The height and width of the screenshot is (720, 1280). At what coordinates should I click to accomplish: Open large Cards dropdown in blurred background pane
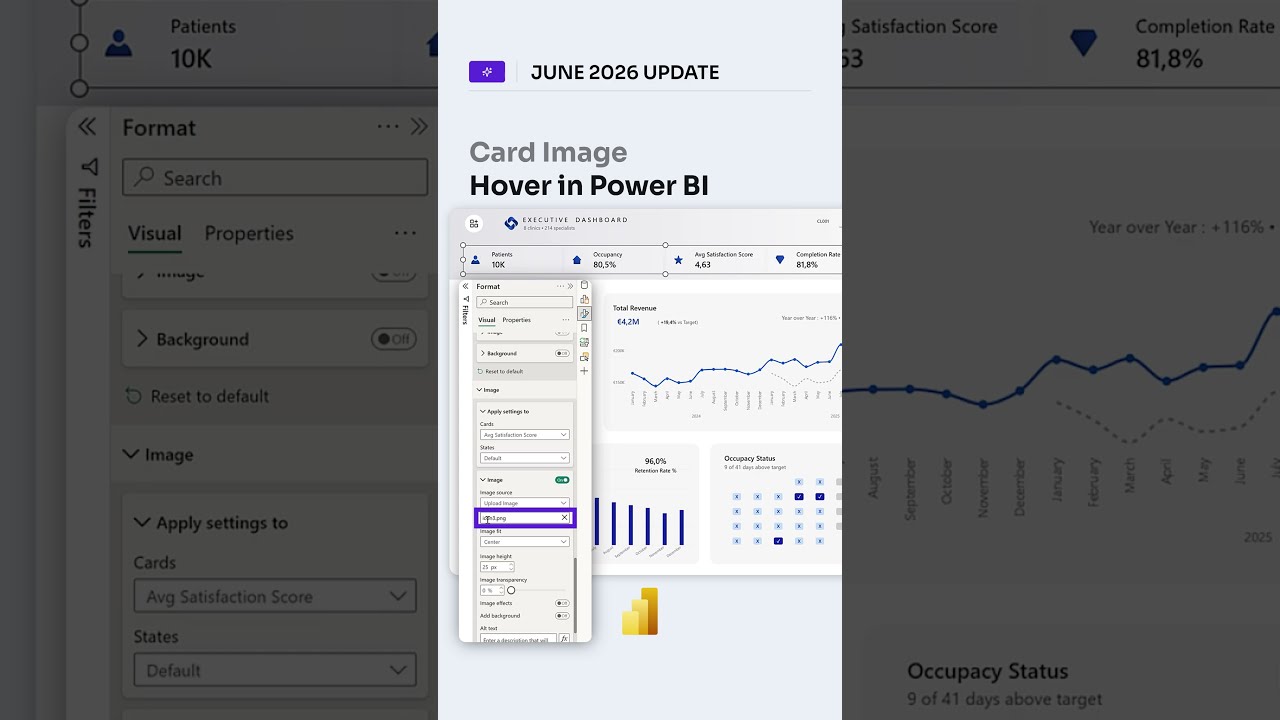pyautogui.click(x=275, y=597)
